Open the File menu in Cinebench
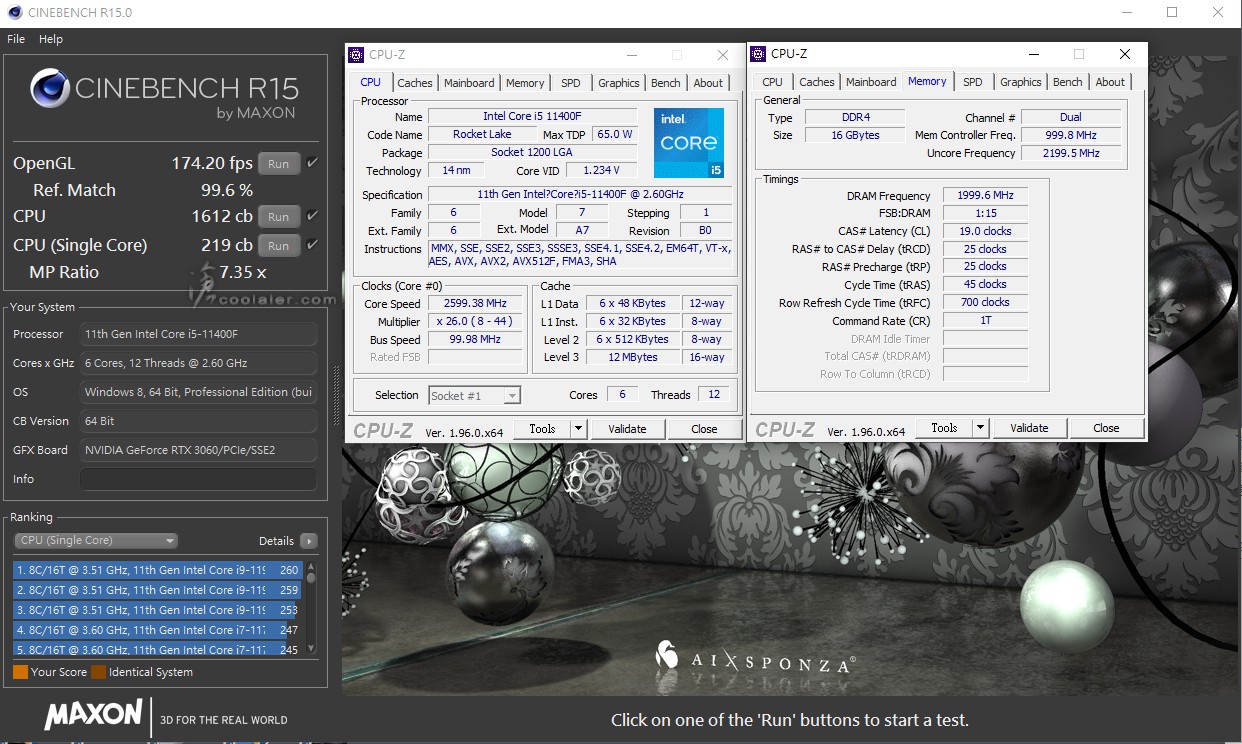Viewport: 1242px width, 744px height. (x=16, y=39)
